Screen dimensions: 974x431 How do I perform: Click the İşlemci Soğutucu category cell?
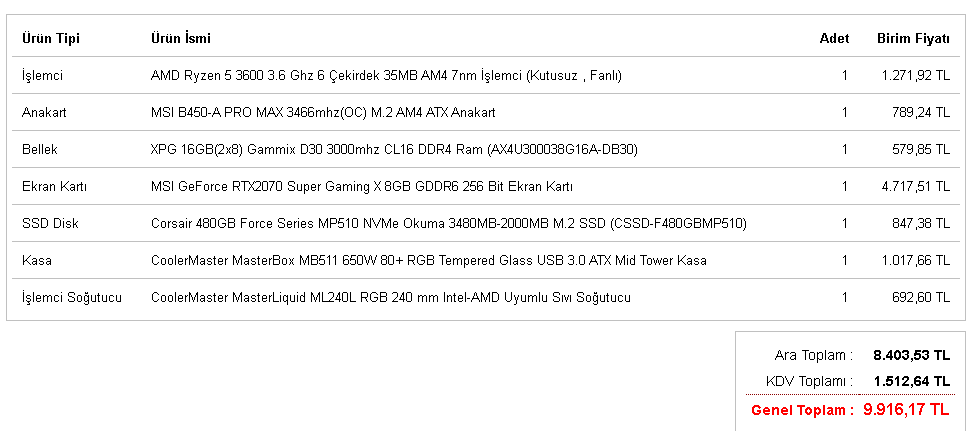[72, 297]
